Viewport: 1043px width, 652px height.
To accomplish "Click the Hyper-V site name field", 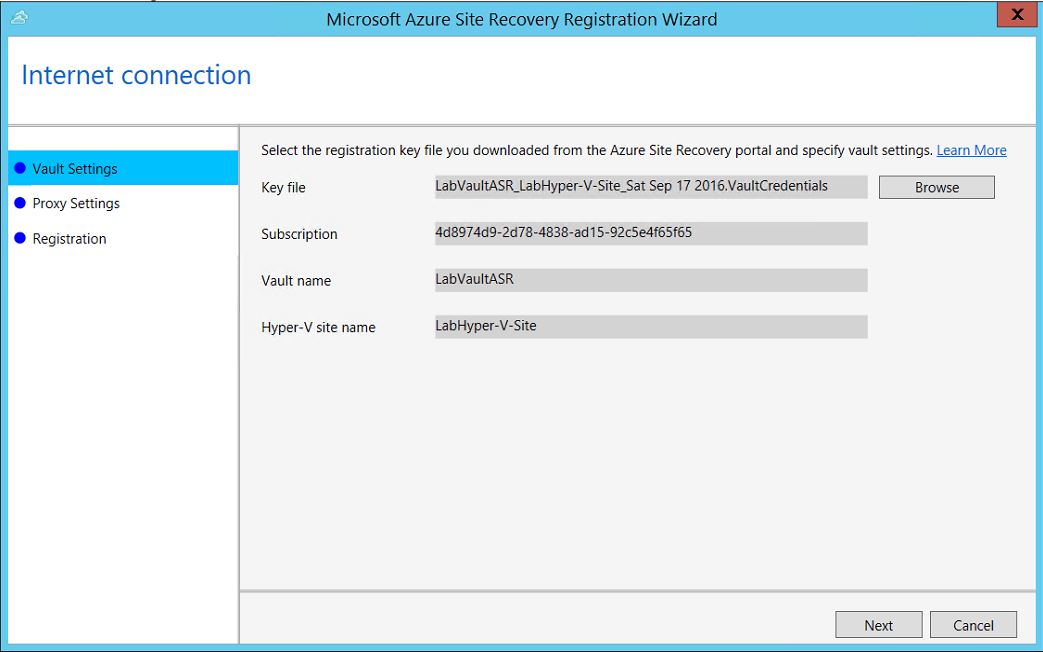I will (x=650, y=326).
